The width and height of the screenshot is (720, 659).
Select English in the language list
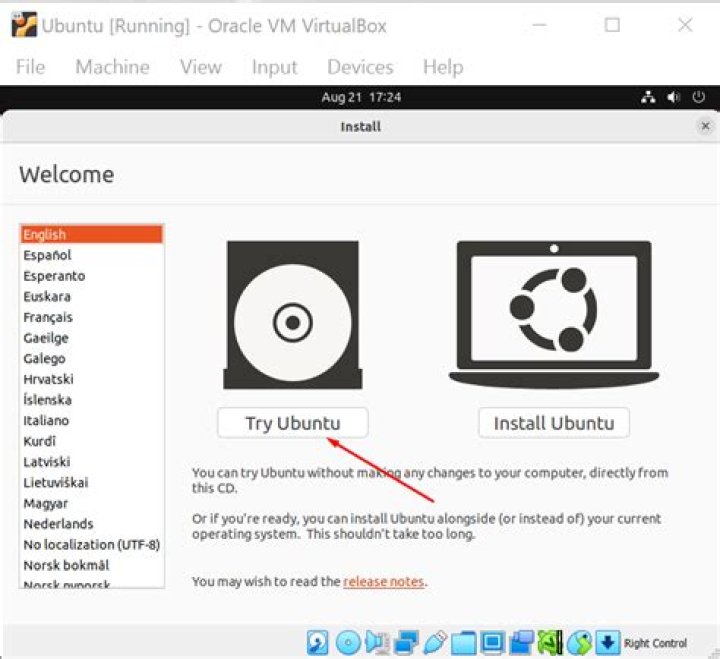point(91,234)
